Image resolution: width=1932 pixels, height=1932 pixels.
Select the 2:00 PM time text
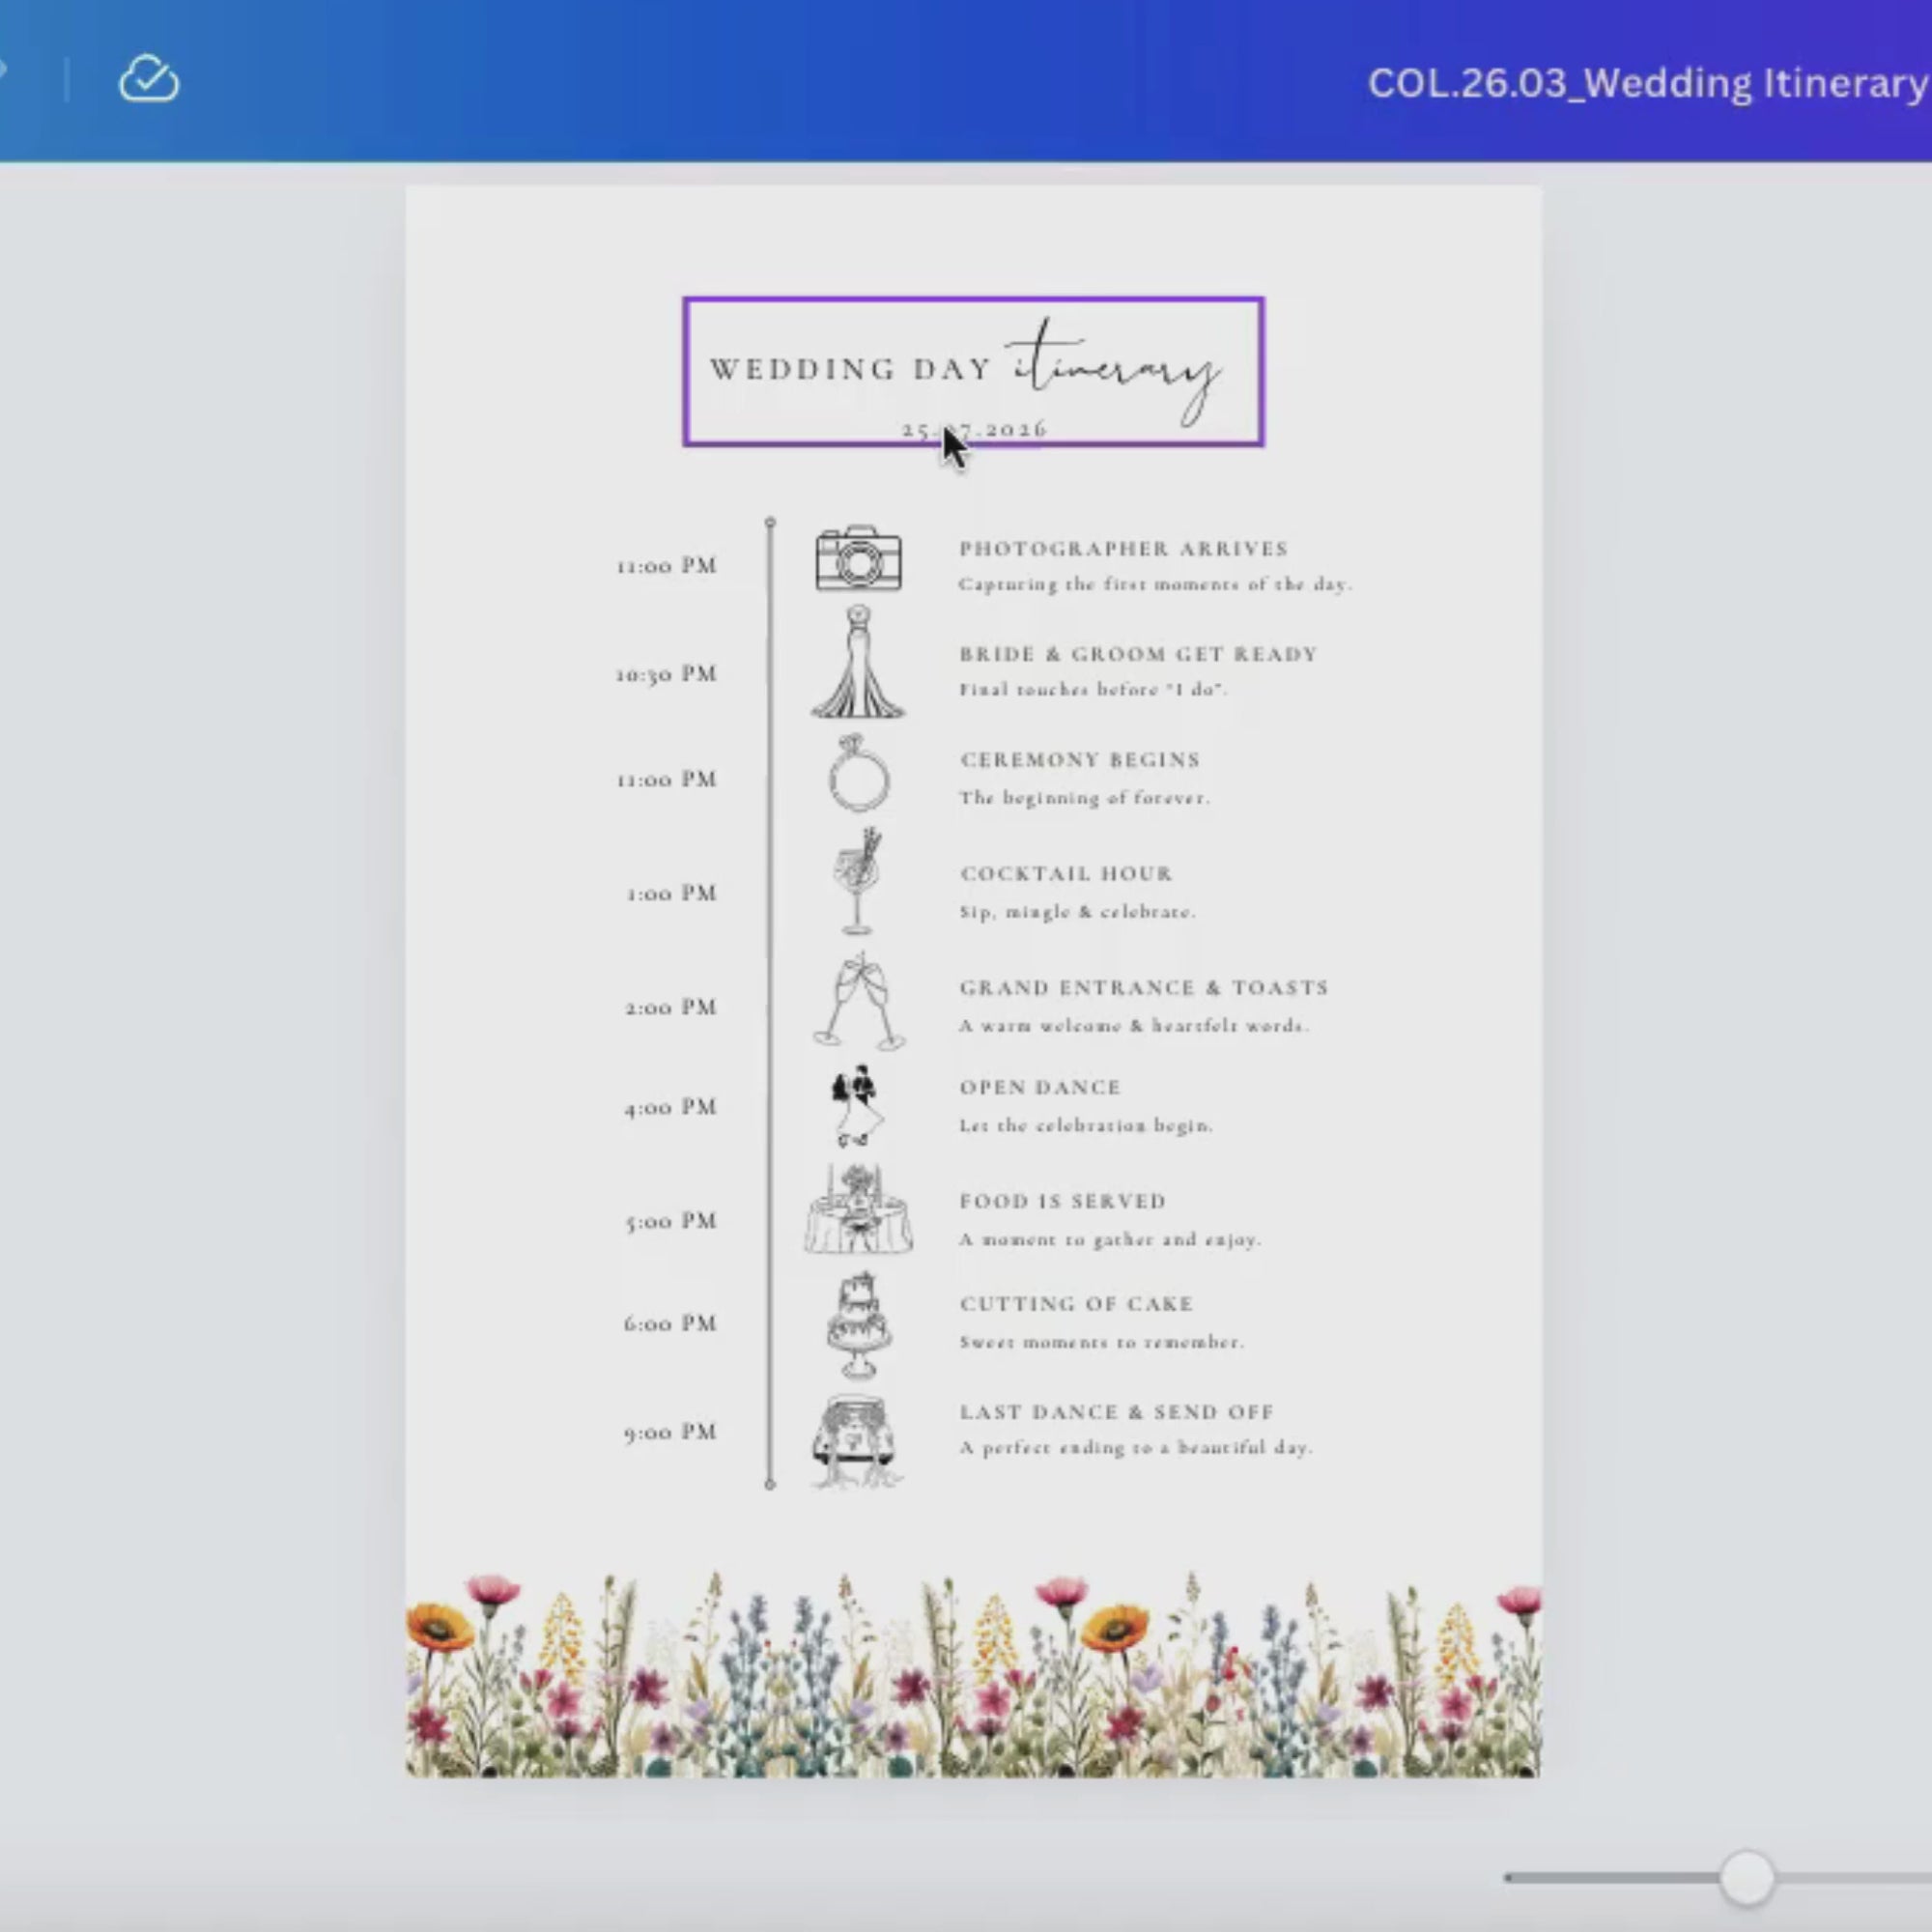pos(671,1007)
